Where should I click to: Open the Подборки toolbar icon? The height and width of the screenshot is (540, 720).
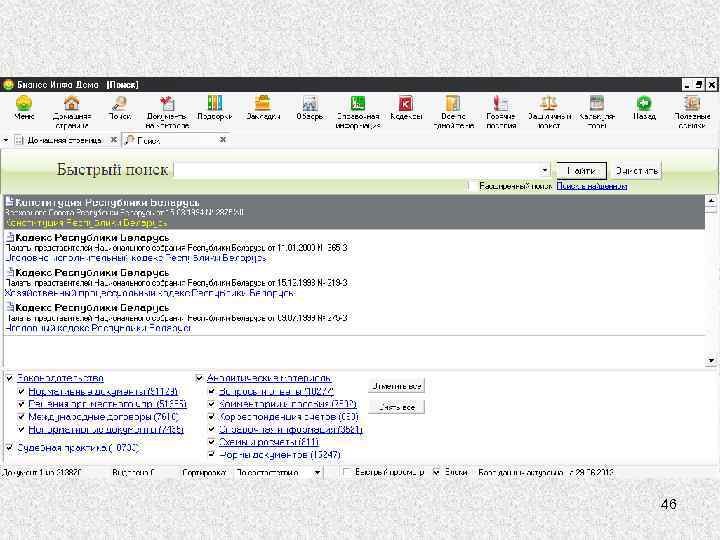214,103
